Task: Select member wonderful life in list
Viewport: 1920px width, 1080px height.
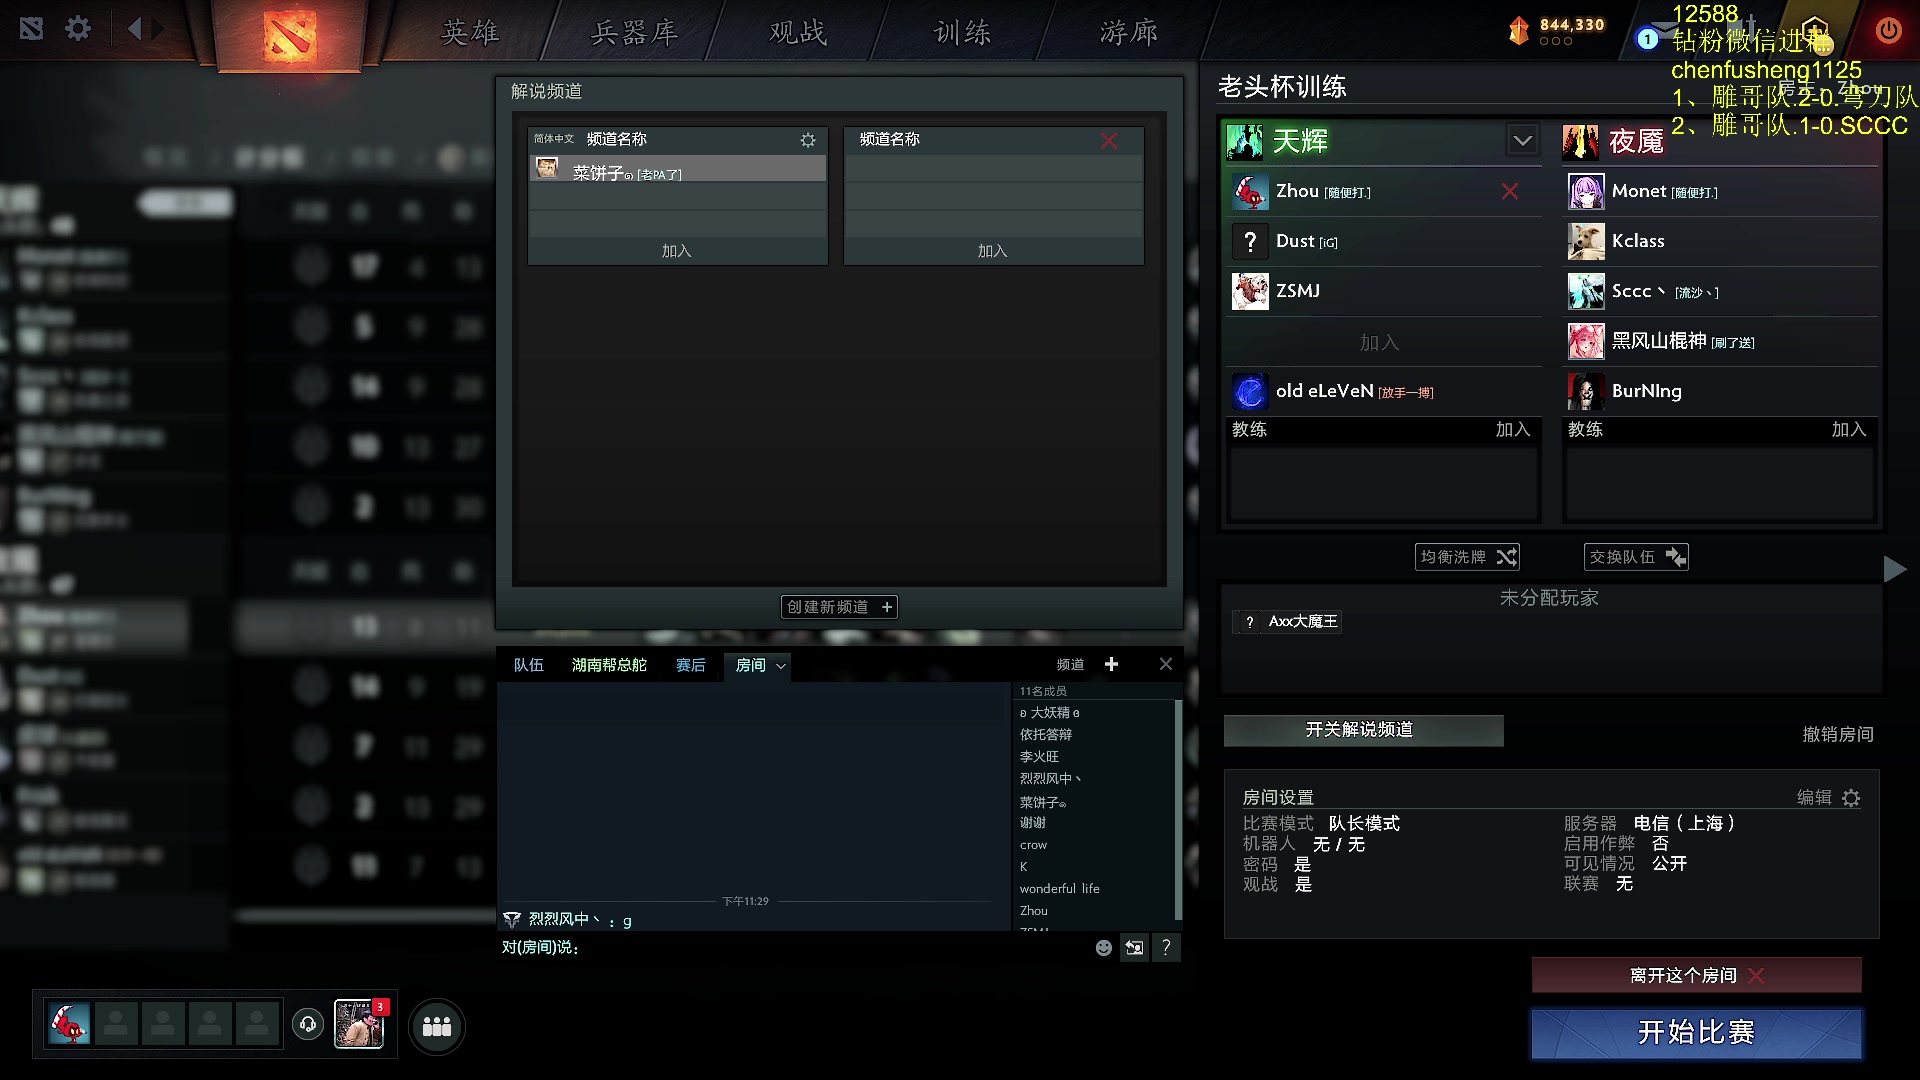Action: (x=1059, y=888)
